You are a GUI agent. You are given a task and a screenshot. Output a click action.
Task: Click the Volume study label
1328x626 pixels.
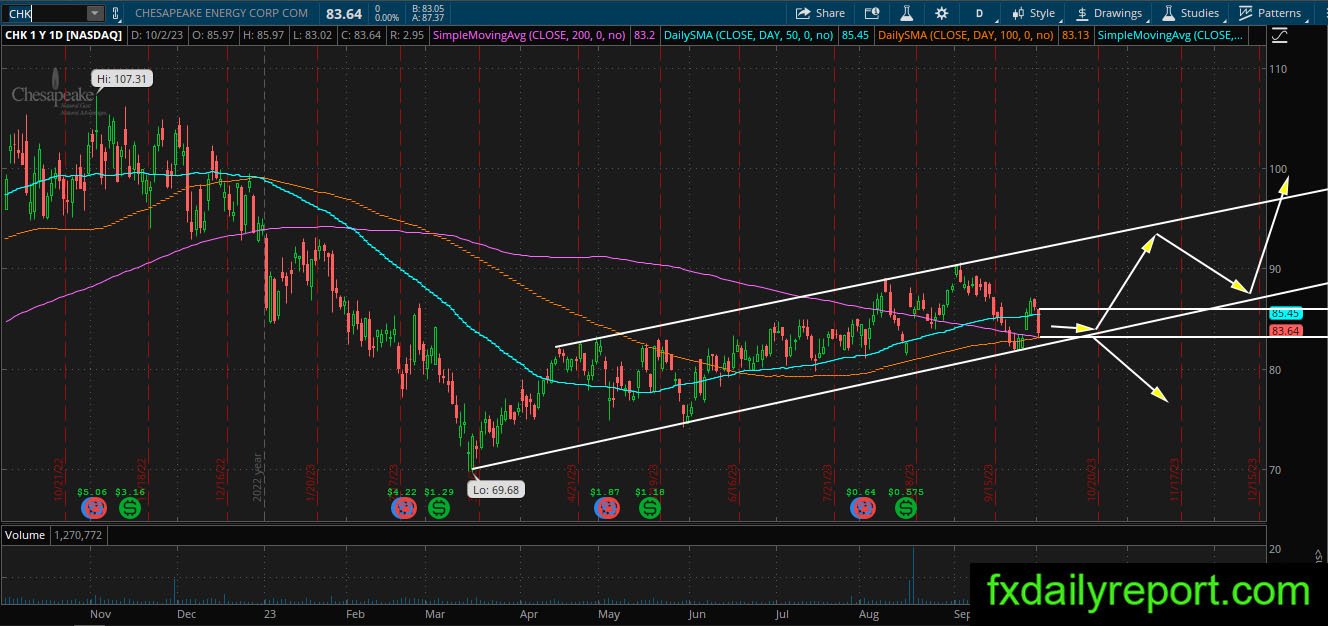point(25,535)
